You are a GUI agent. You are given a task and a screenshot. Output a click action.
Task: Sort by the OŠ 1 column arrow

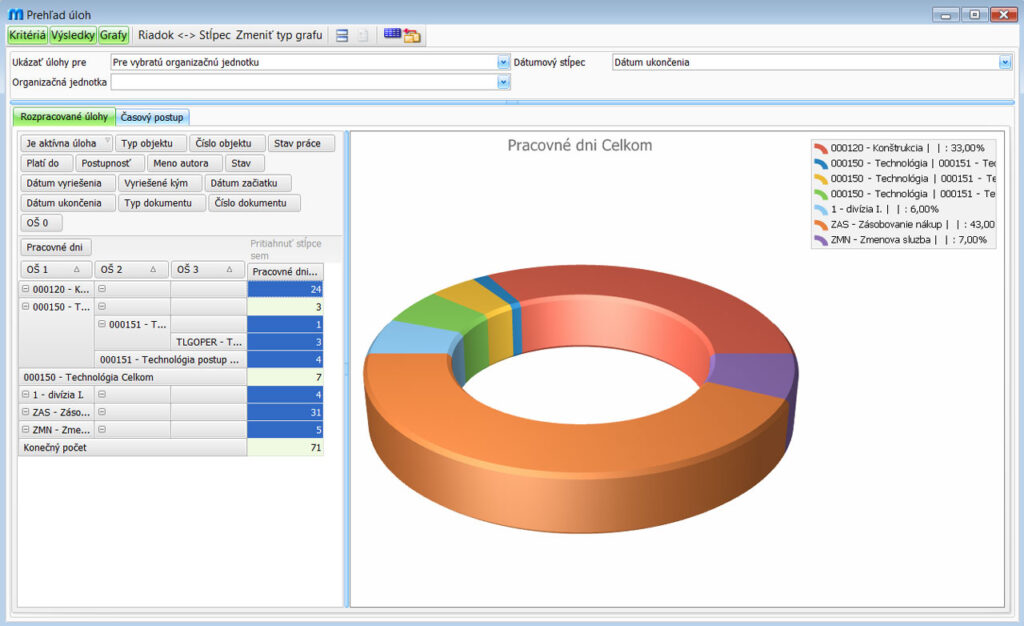point(76,270)
